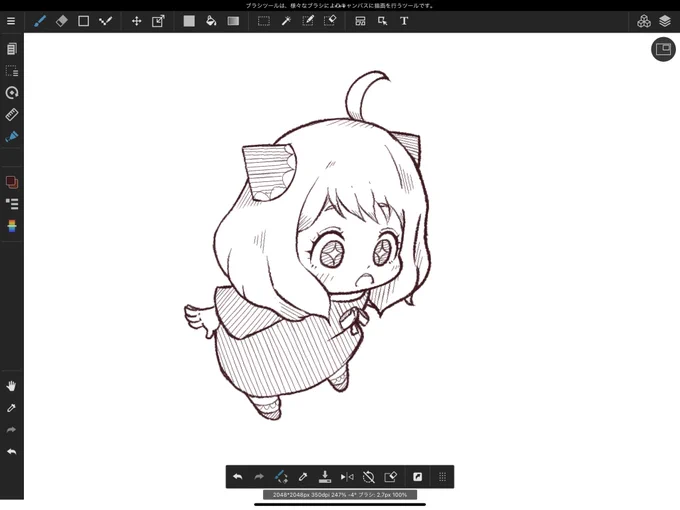The image size is (680, 510).
Task: Toggle the blue draw-mode icon in sidebar
Action: tap(12, 137)
